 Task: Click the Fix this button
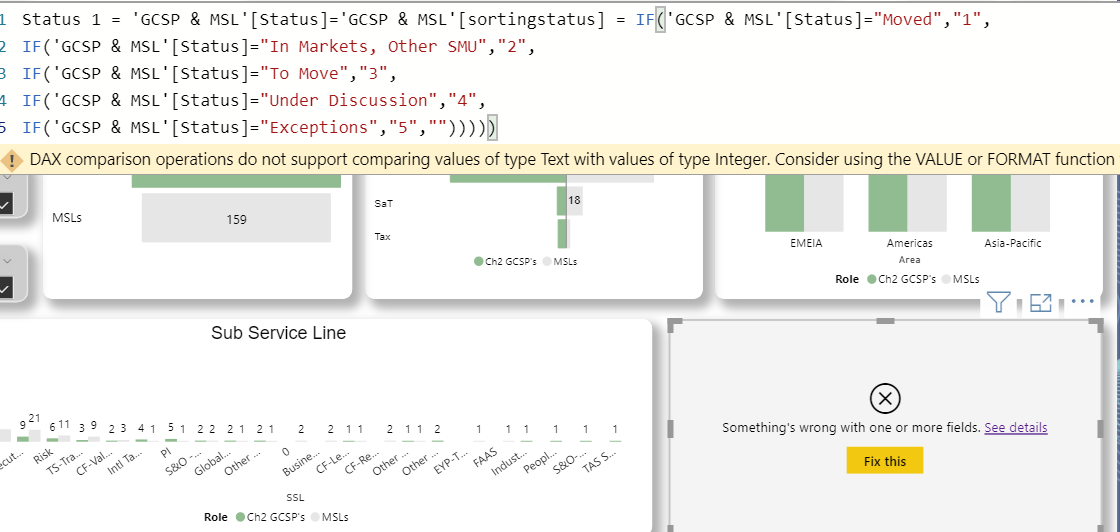884,461
